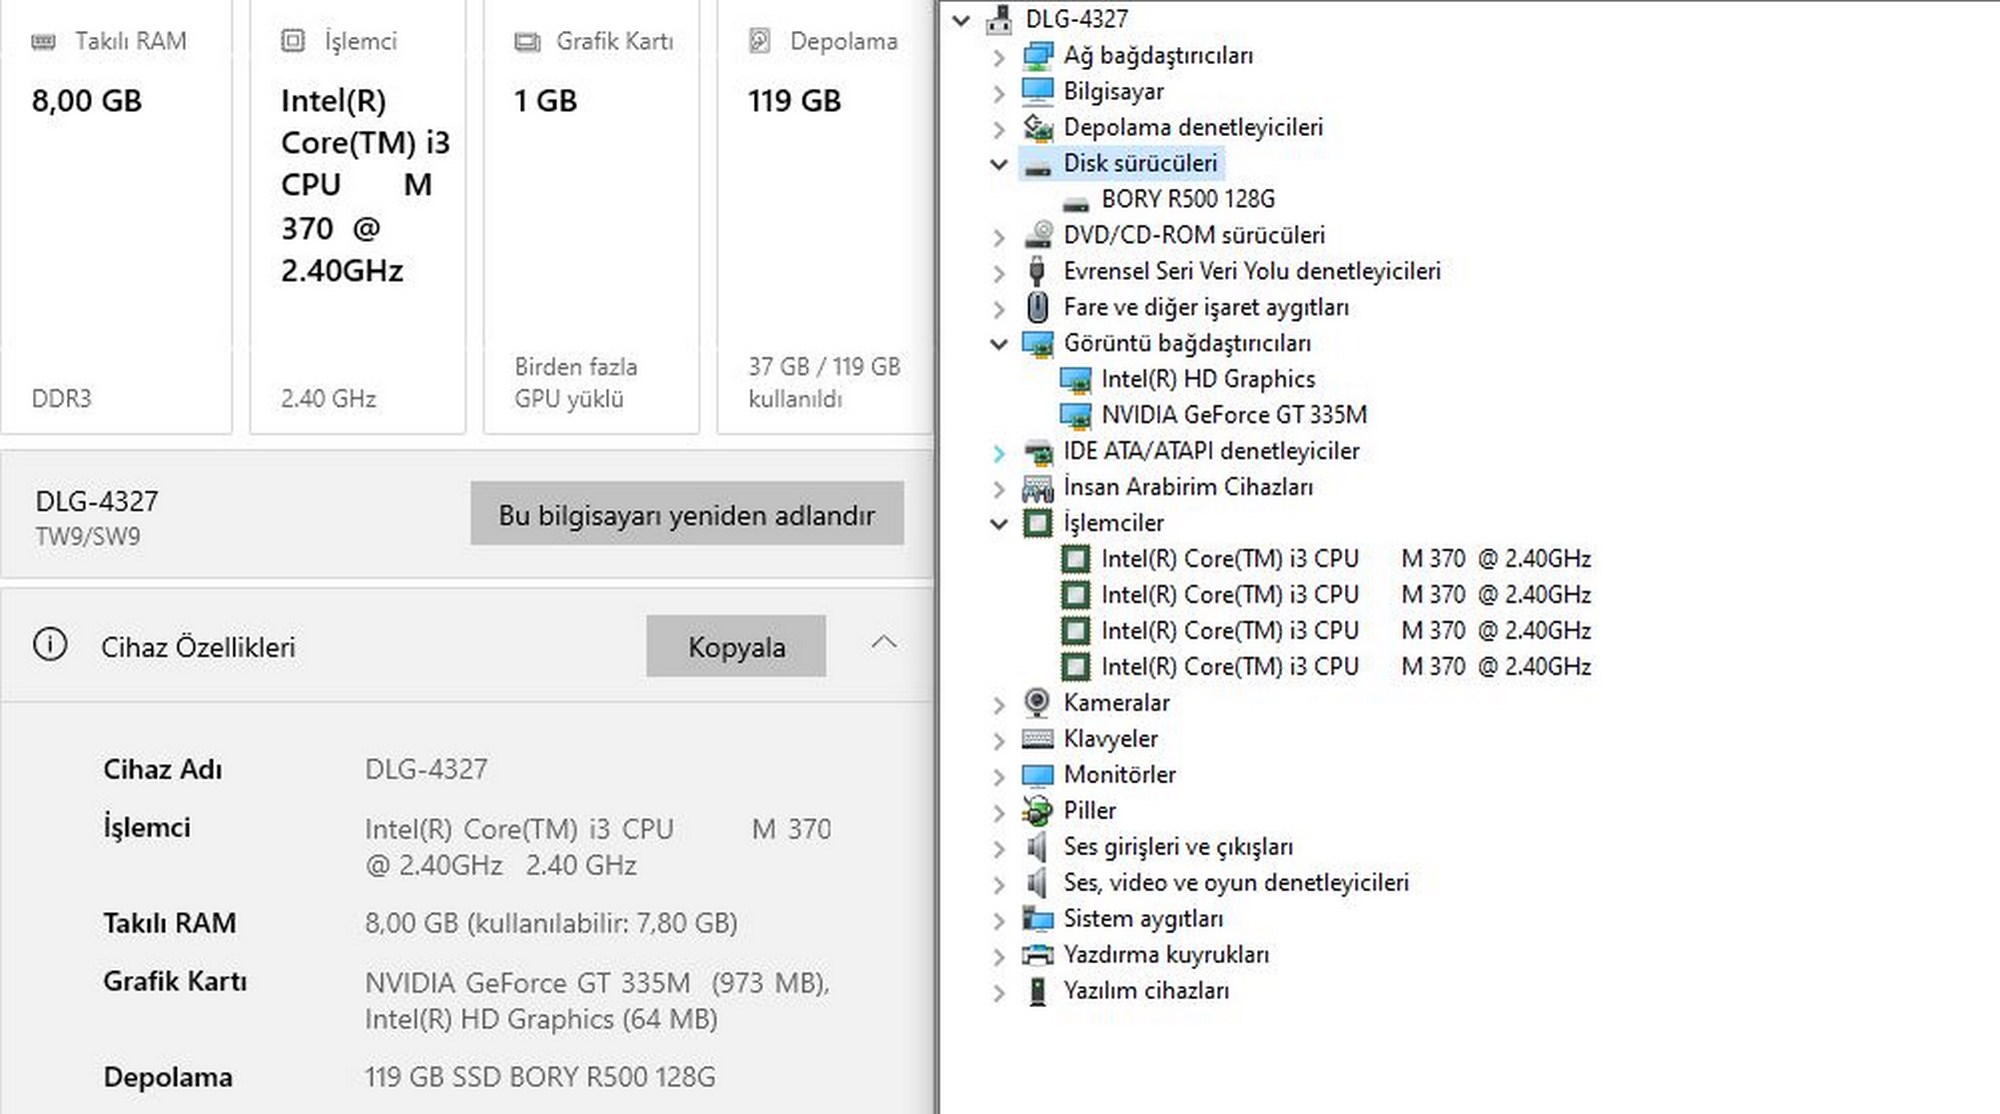Collapse the İşlemciler processor list
The image size is (2000, 1114).
[x=999, y=523]
